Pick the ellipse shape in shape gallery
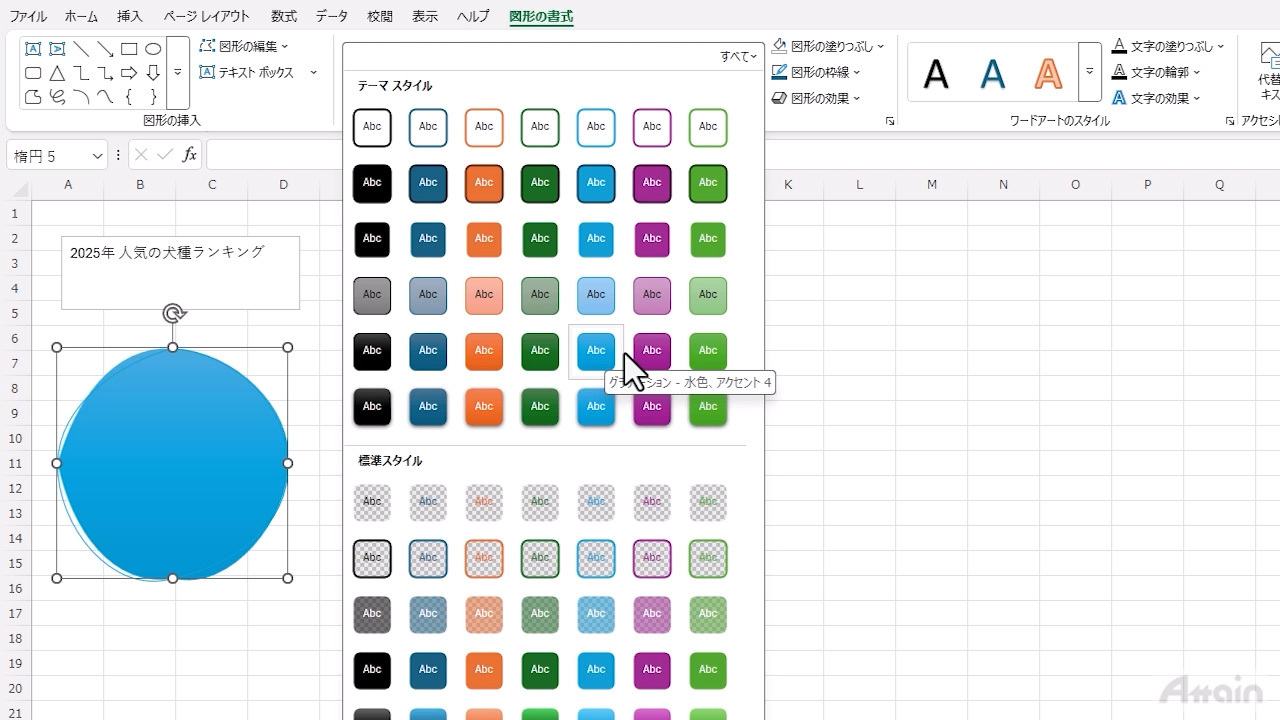 tap(153, 49)
